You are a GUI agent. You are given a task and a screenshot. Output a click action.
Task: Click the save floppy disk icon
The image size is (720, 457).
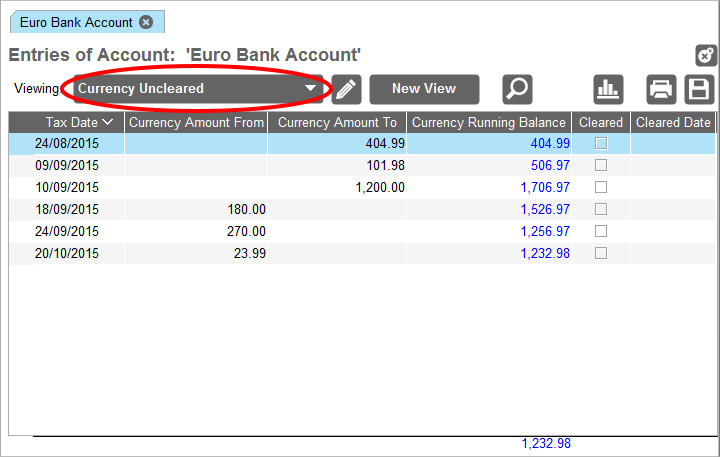click(x=699, y=89)
